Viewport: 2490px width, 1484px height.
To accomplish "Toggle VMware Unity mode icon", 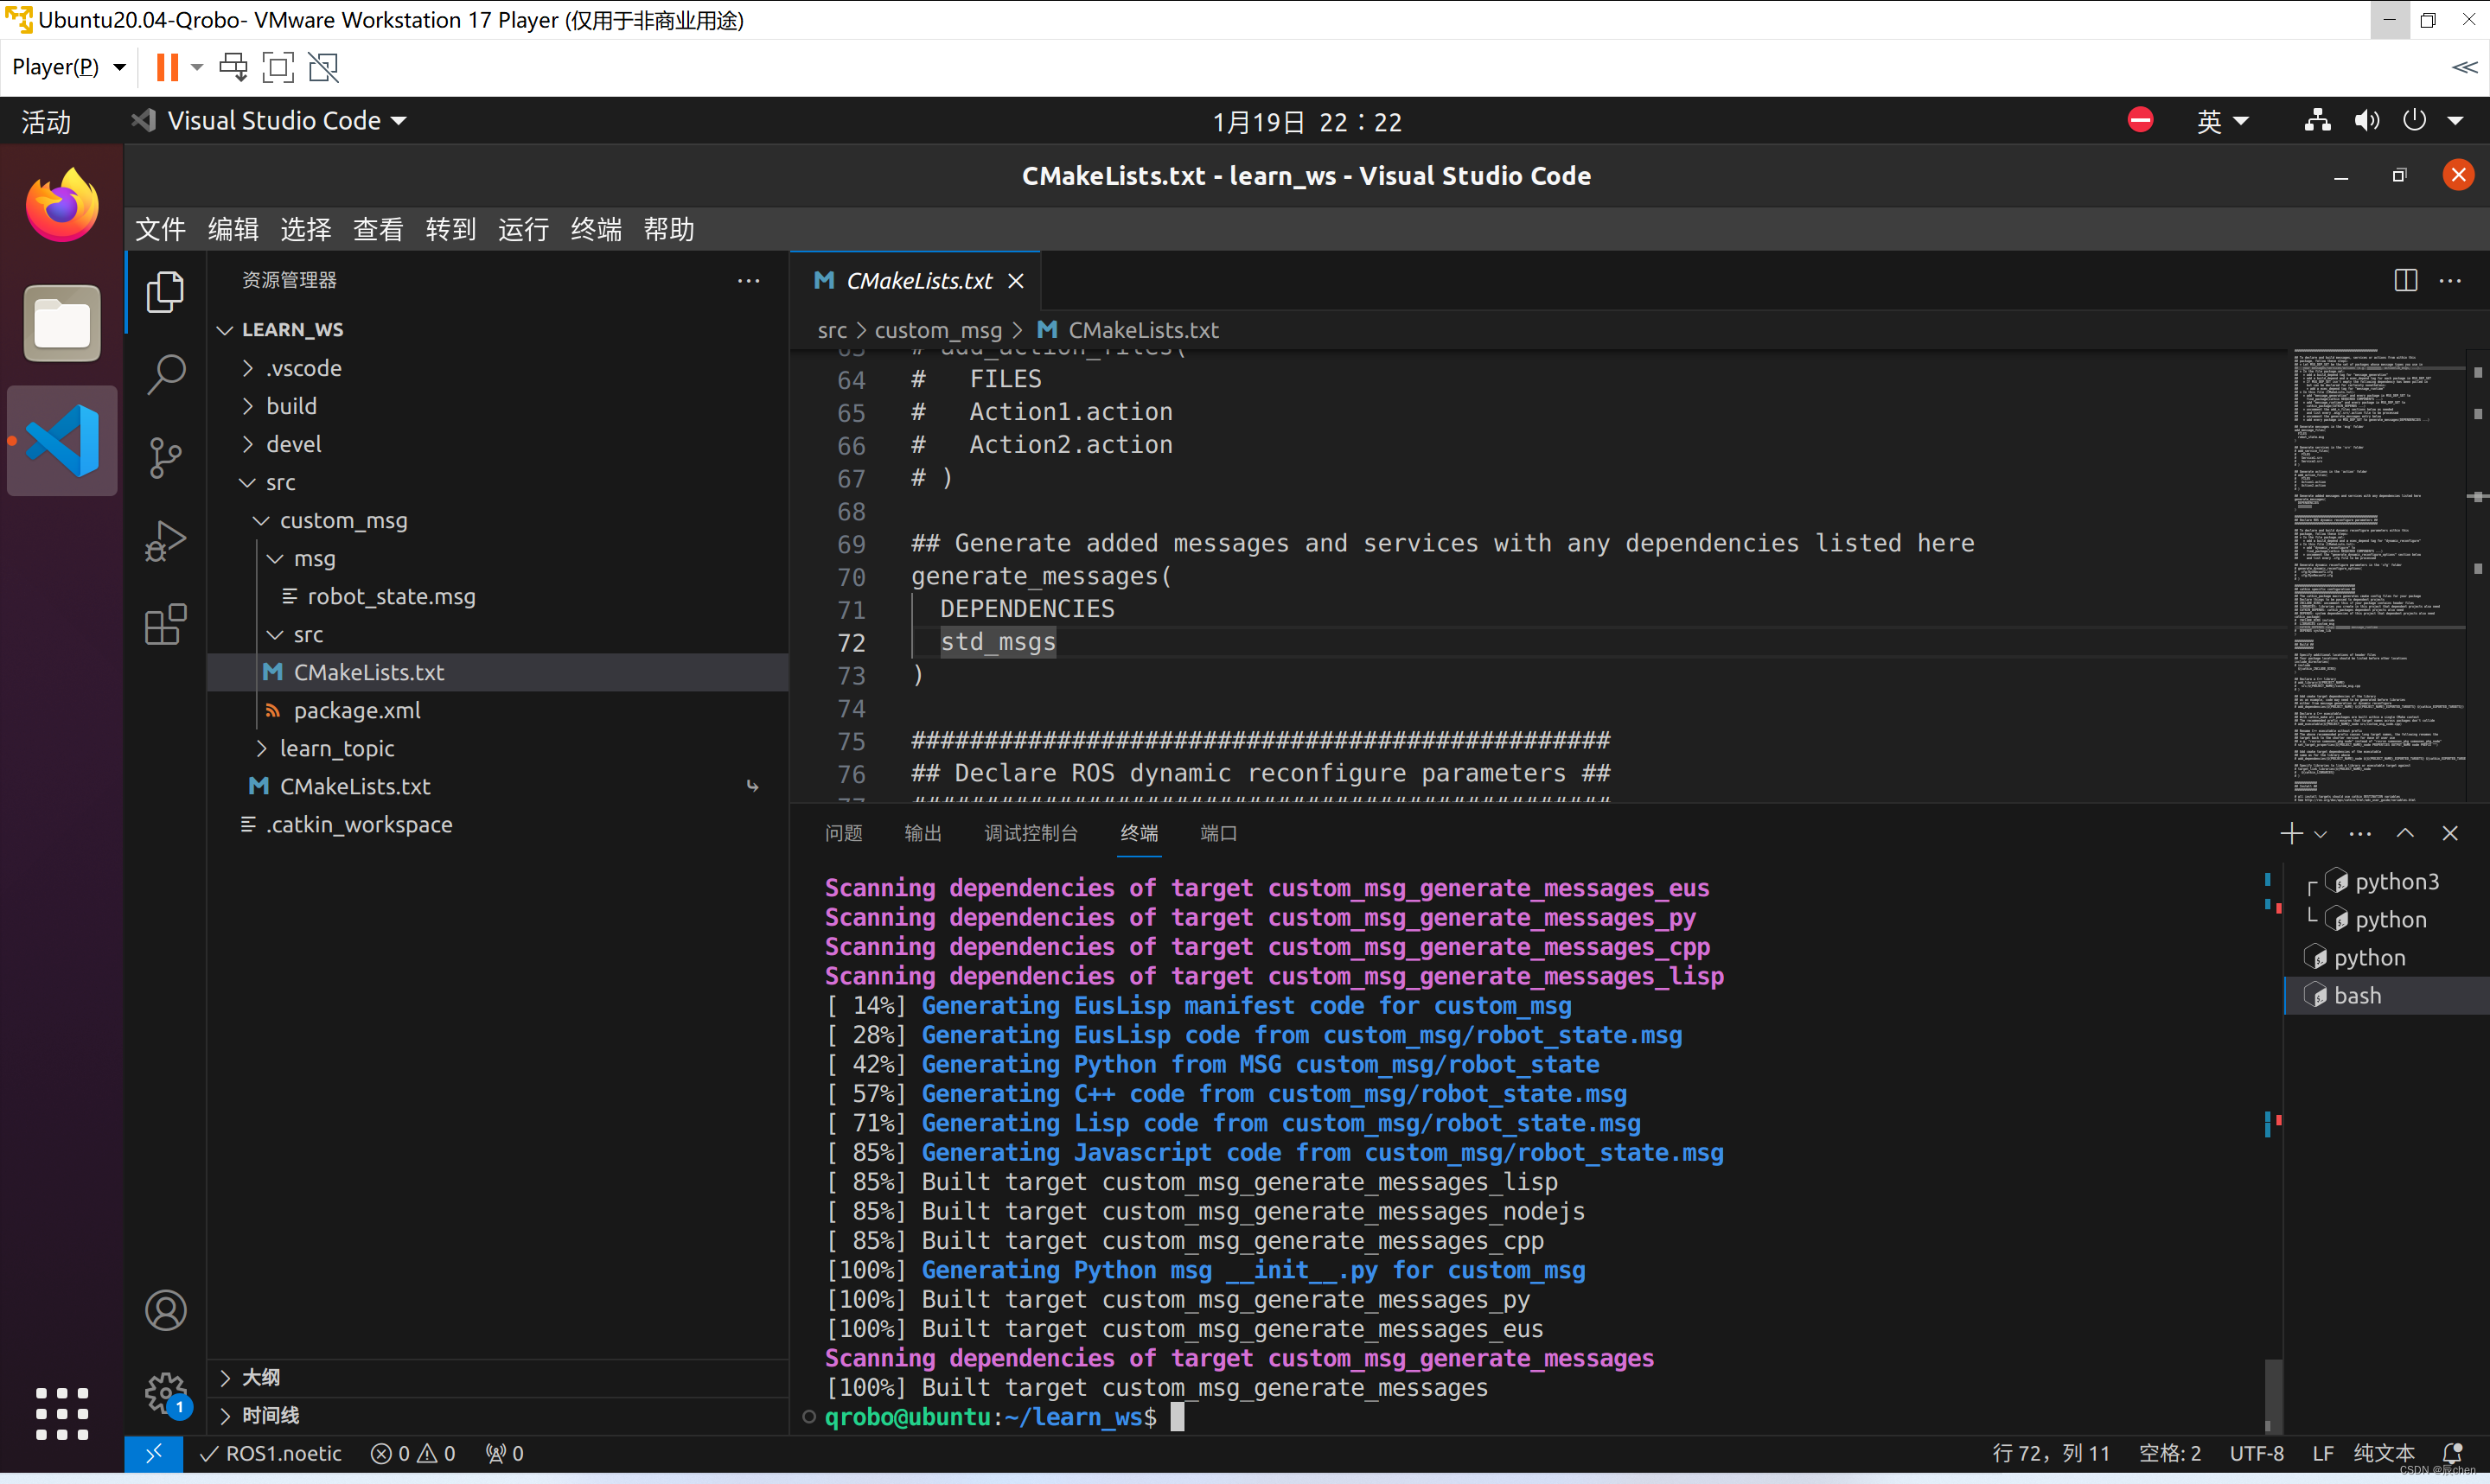I will pyautogui.click(x=323, y=67).
